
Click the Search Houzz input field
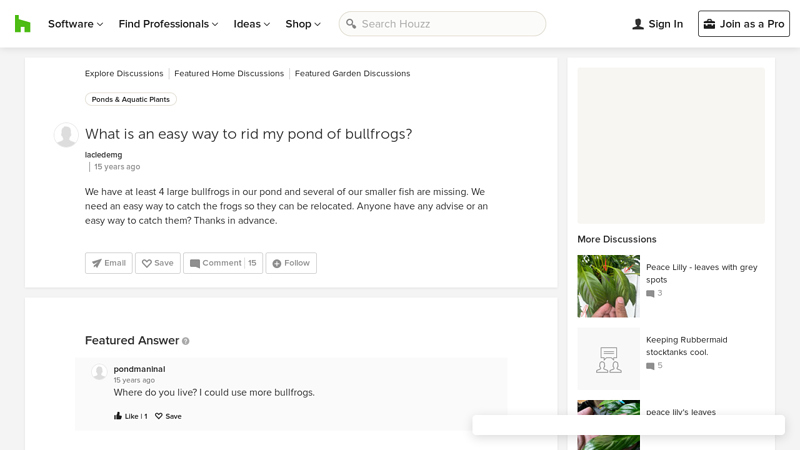pyautogui.click(x=442, y=24)
